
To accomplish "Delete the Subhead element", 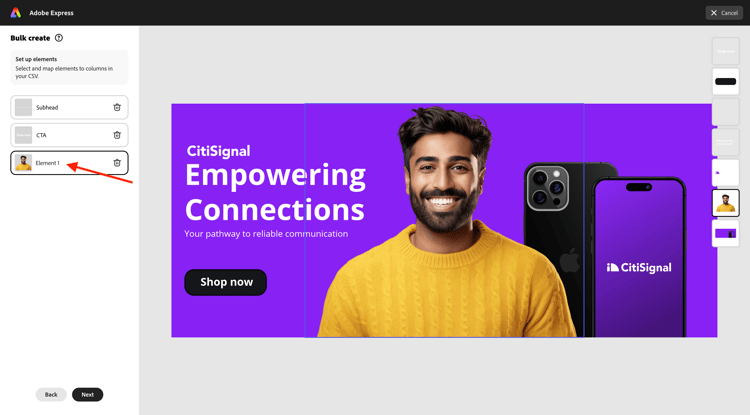I will click(117, 108).
